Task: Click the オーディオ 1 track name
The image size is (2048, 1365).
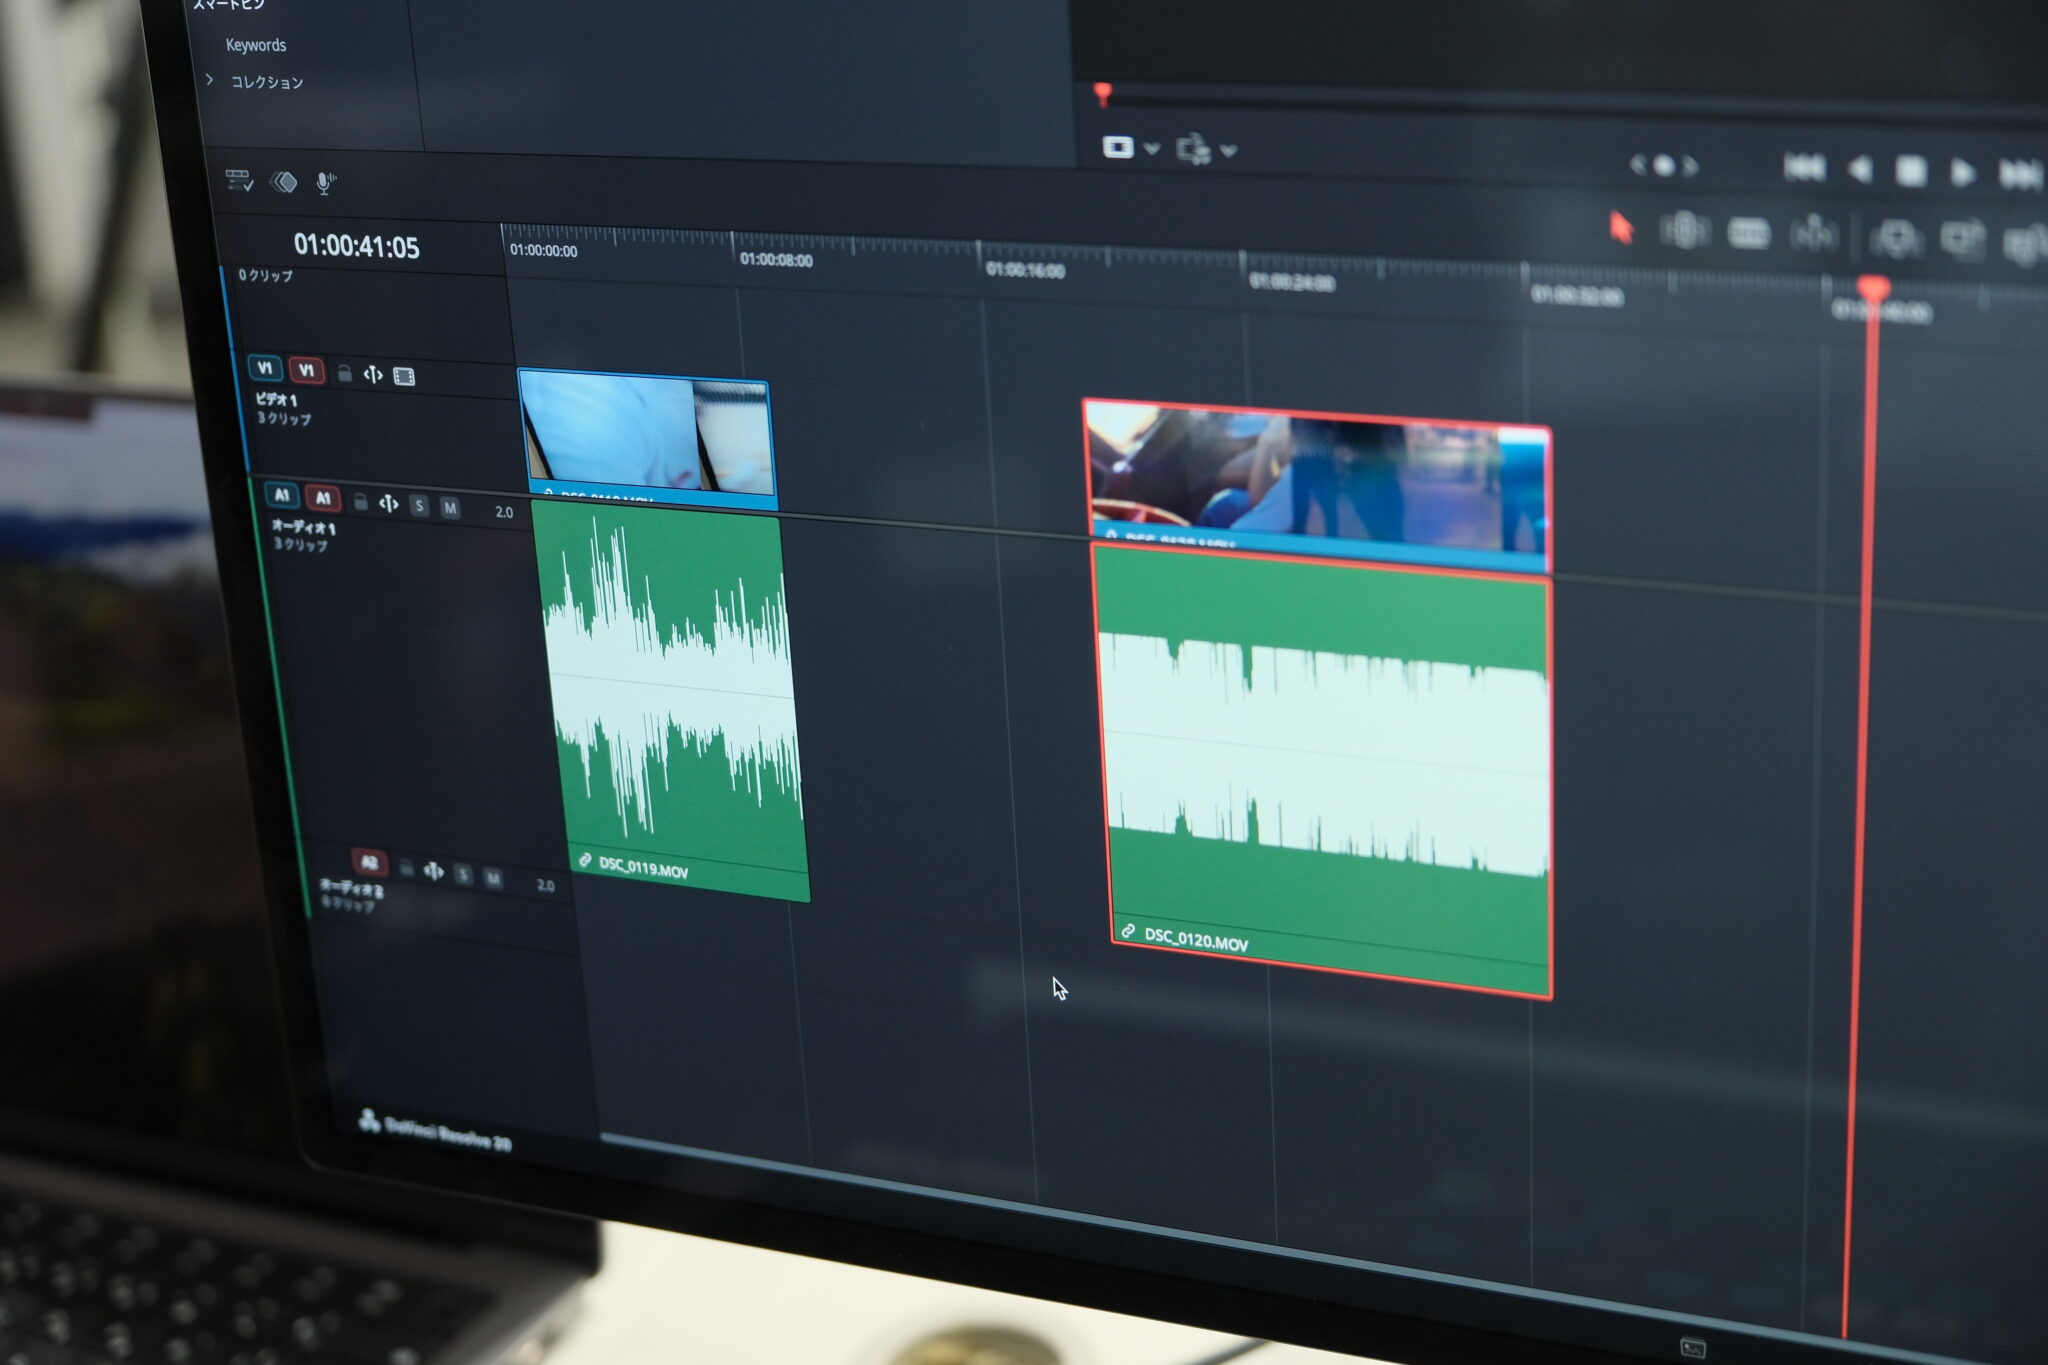Action: tap(303, 526)
